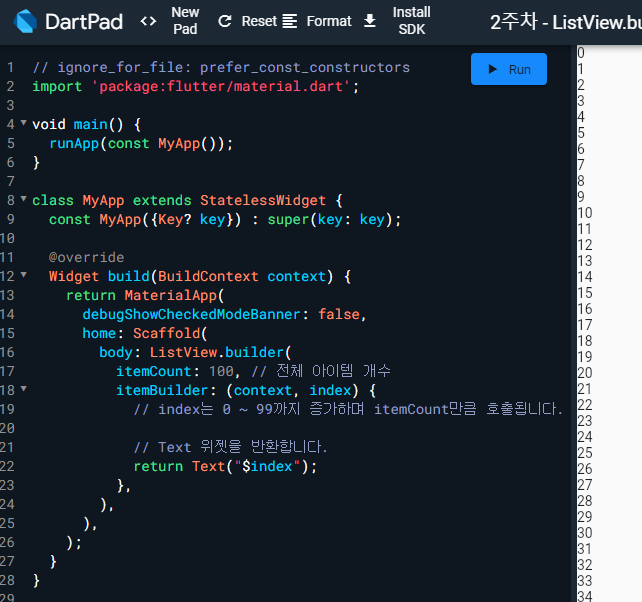
Task: Click the Format lines icon
Action: click(289, 21)
